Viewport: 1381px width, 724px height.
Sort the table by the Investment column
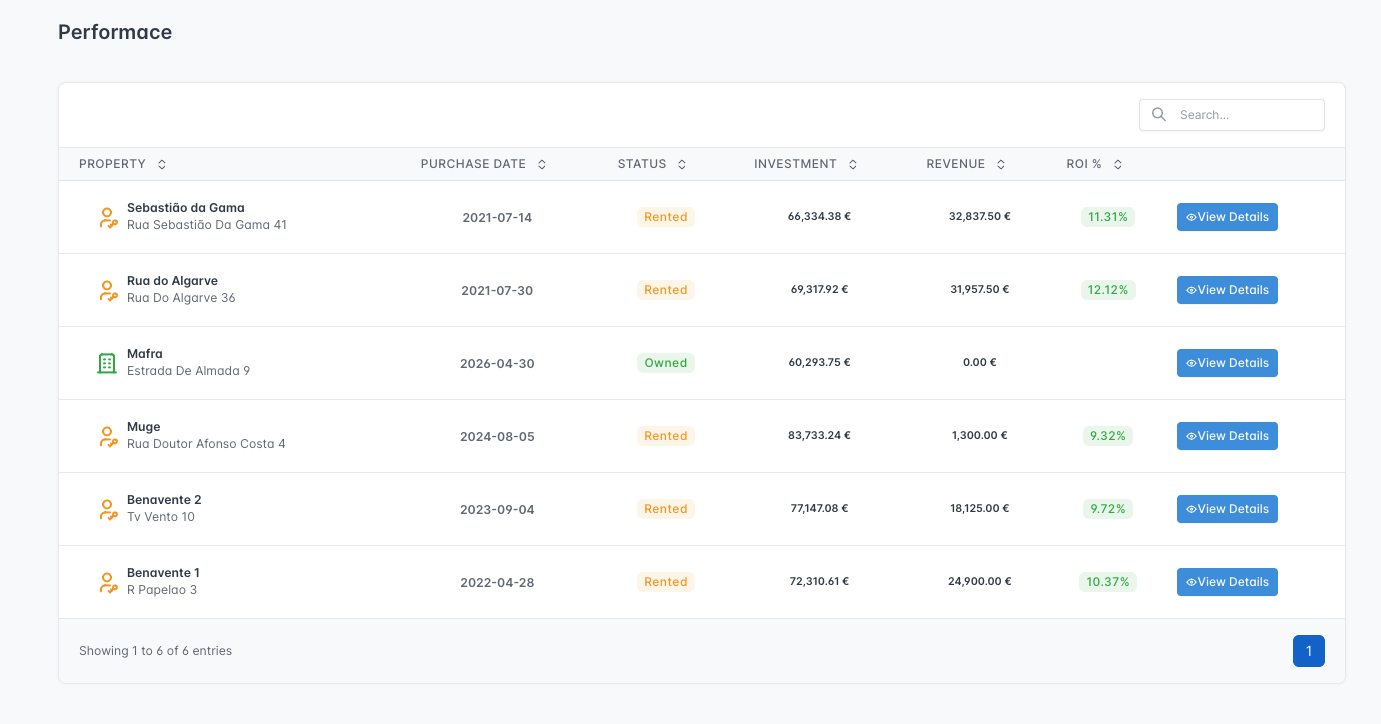point(853,164)
